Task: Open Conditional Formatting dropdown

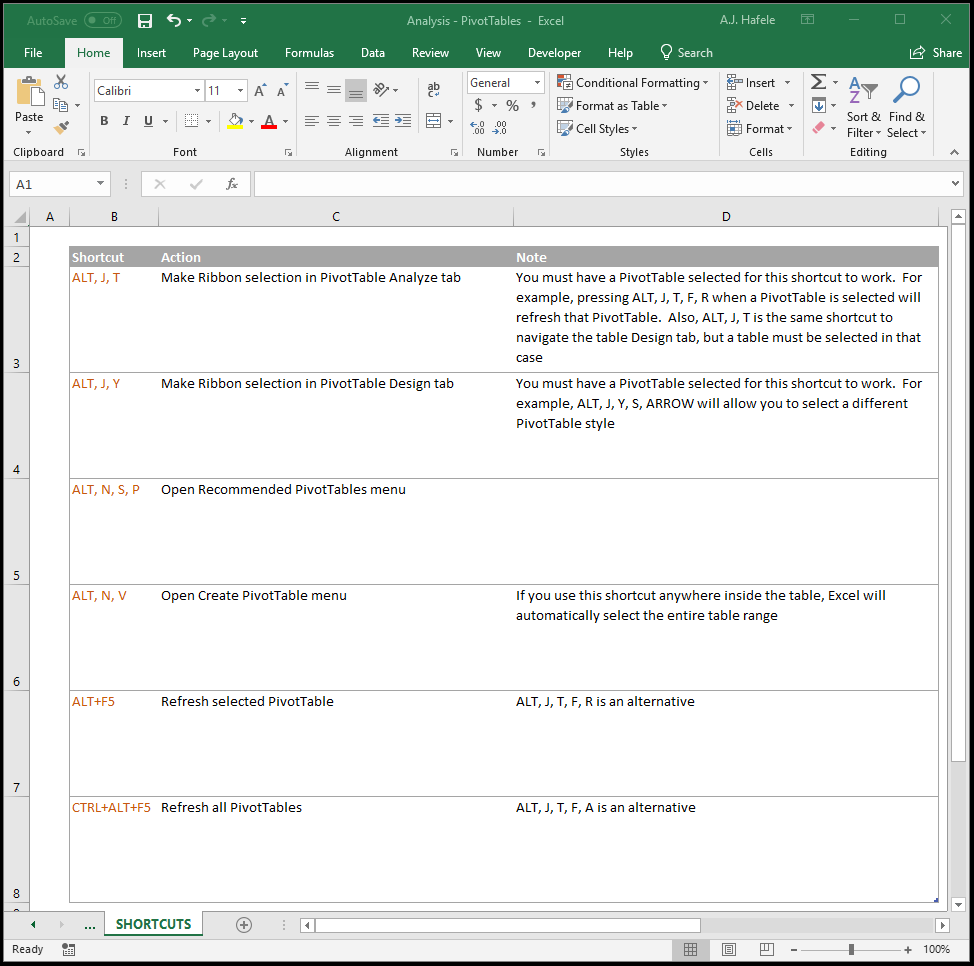Action: click(632, 83)
